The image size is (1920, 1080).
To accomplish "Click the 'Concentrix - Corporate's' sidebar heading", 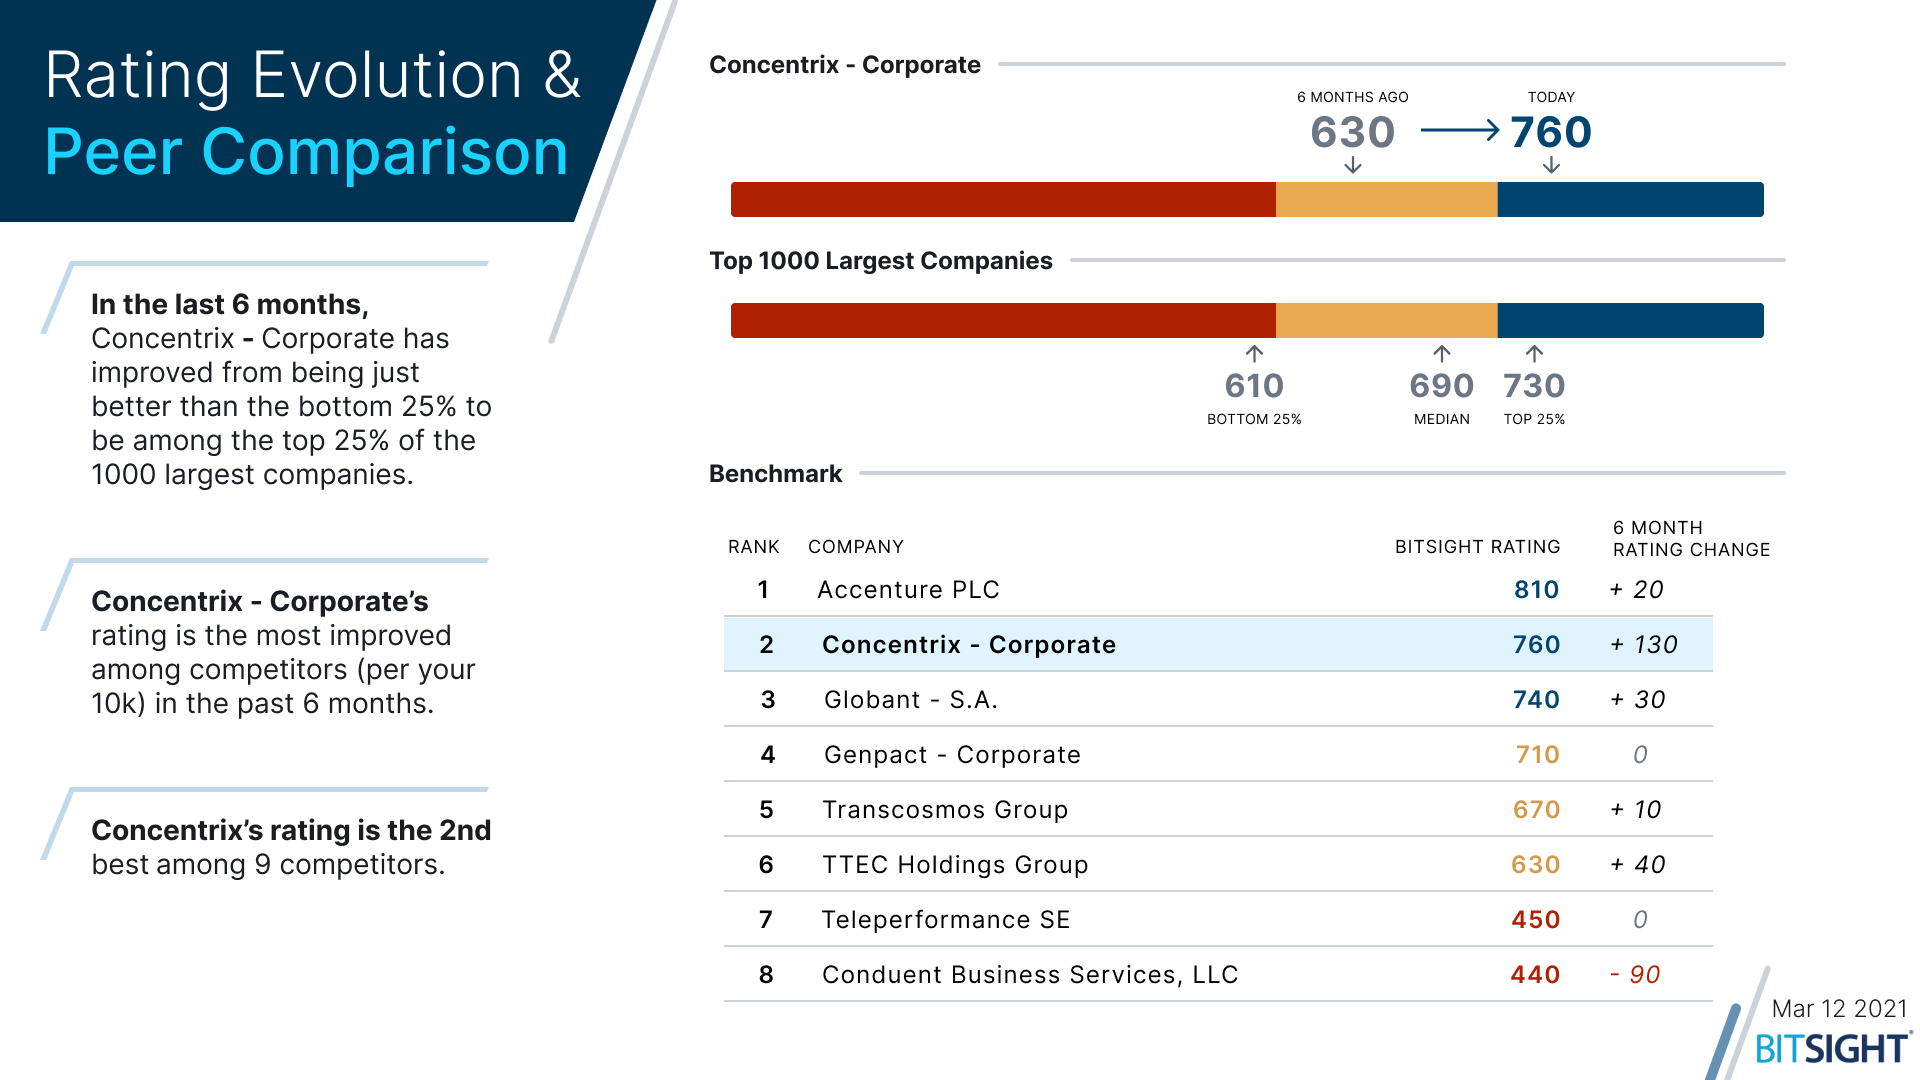I will 260,601.
